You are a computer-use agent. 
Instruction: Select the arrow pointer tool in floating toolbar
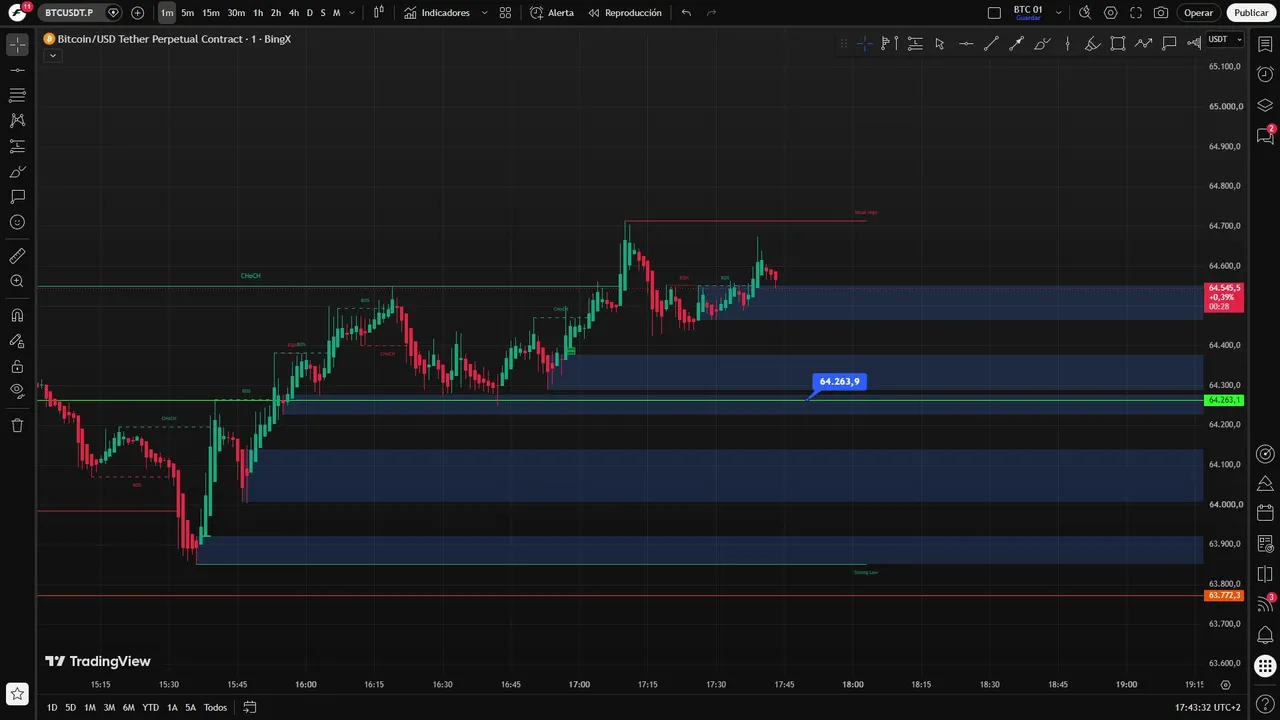(x=940, y=43)
